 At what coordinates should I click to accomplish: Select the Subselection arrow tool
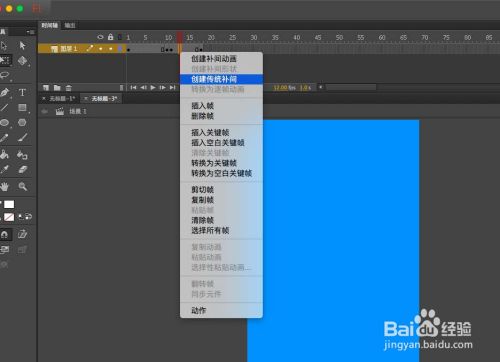22,45
